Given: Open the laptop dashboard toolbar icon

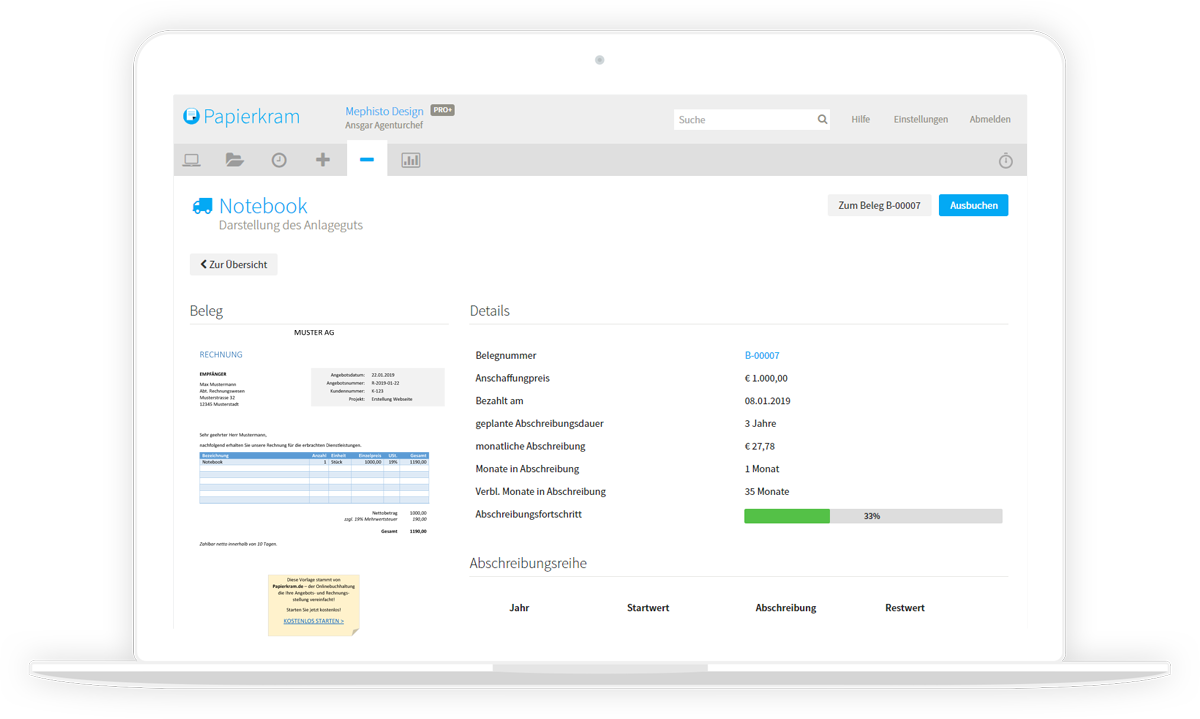Looking at the screenshot, I should pyautogui.click(x=192, y=160).
